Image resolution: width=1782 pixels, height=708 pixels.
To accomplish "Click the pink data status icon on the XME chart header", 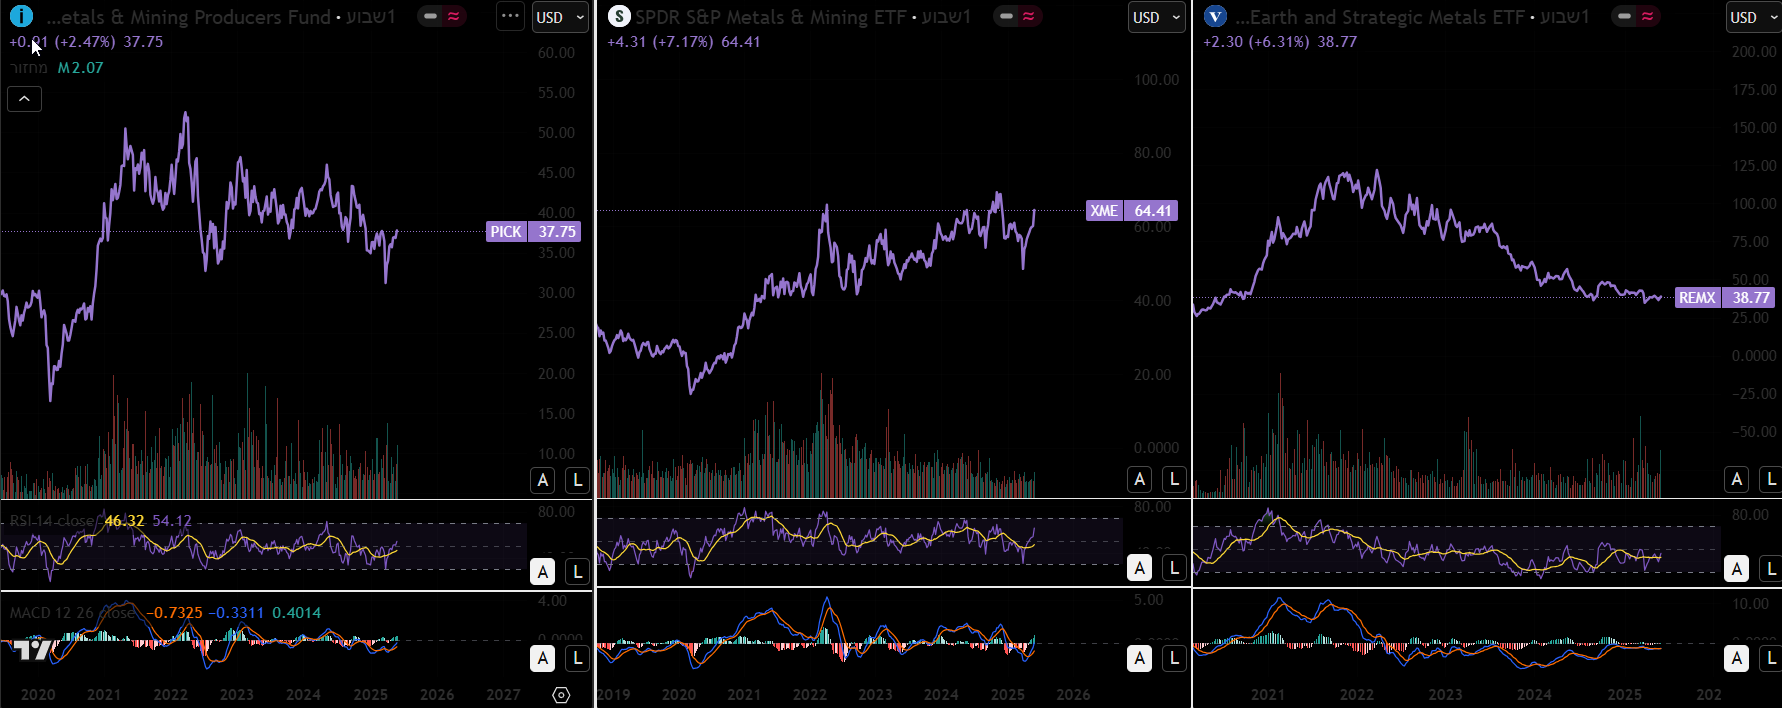I will (1028, 17).
